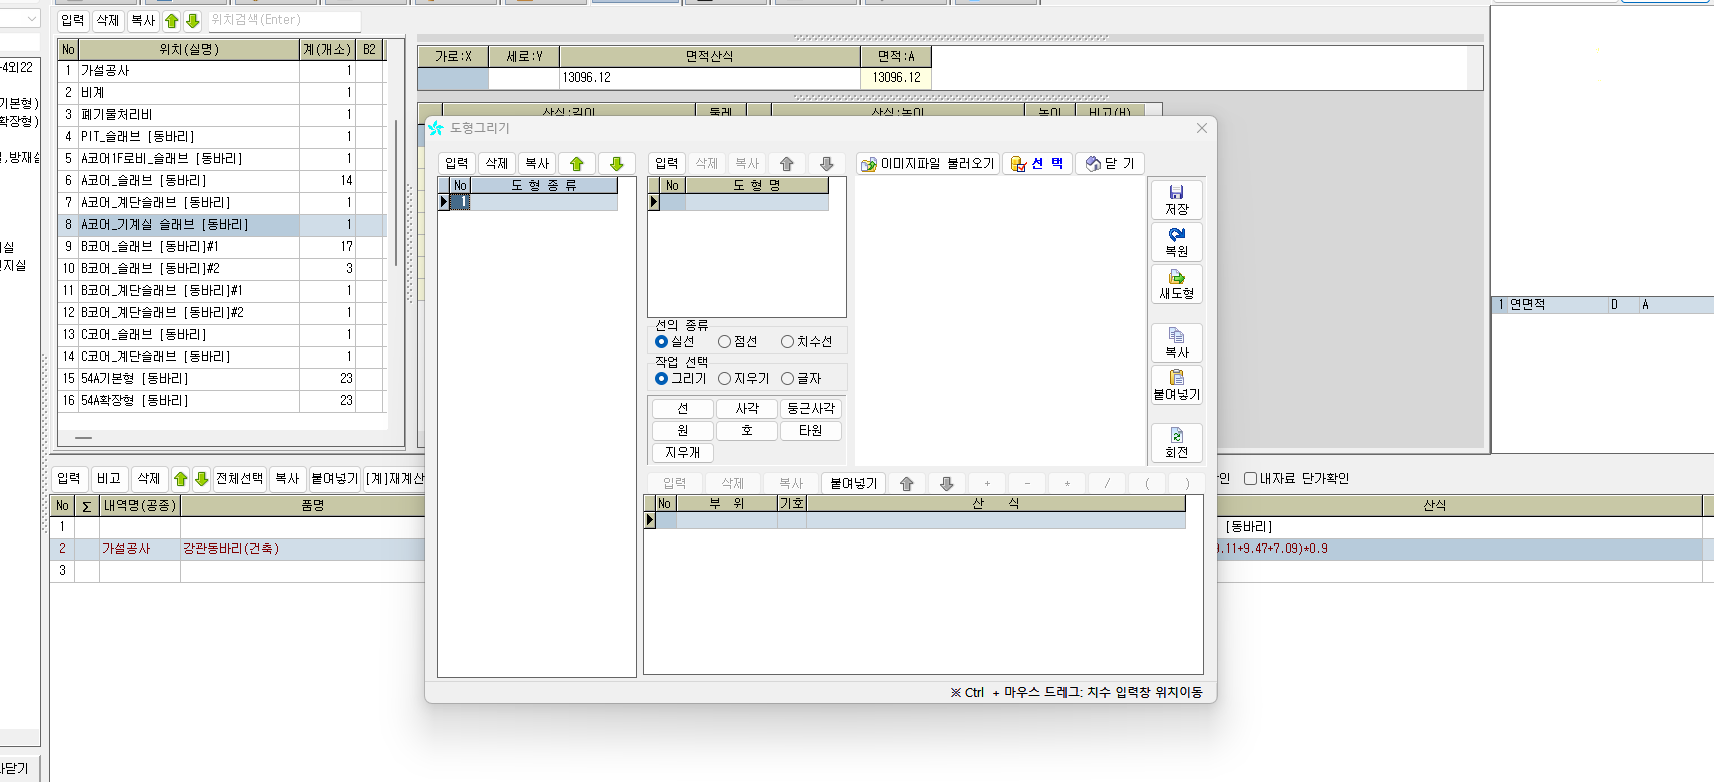
Task: Click the 전체선택 button in bottom toolbar
Action: coord(240,479)
